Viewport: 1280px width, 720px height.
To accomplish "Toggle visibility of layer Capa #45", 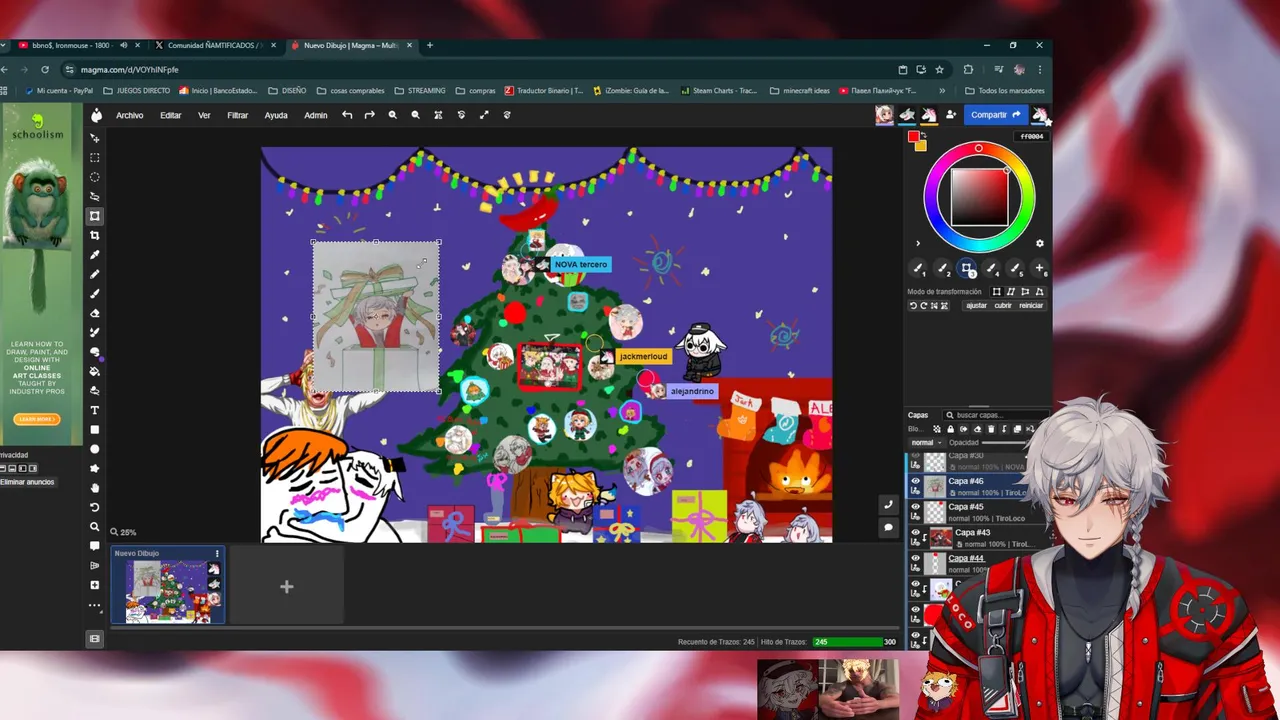I will 915,507.
